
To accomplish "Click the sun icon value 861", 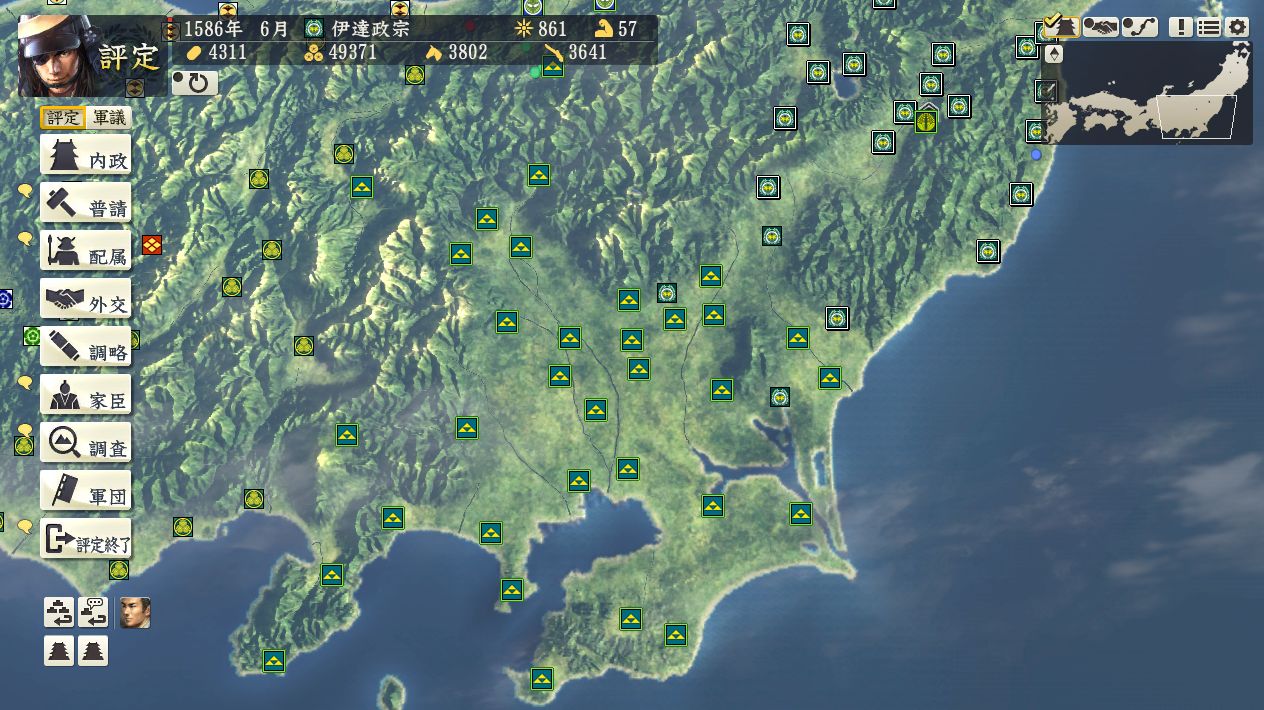I will pyautogui.click(x=553, y=28).
